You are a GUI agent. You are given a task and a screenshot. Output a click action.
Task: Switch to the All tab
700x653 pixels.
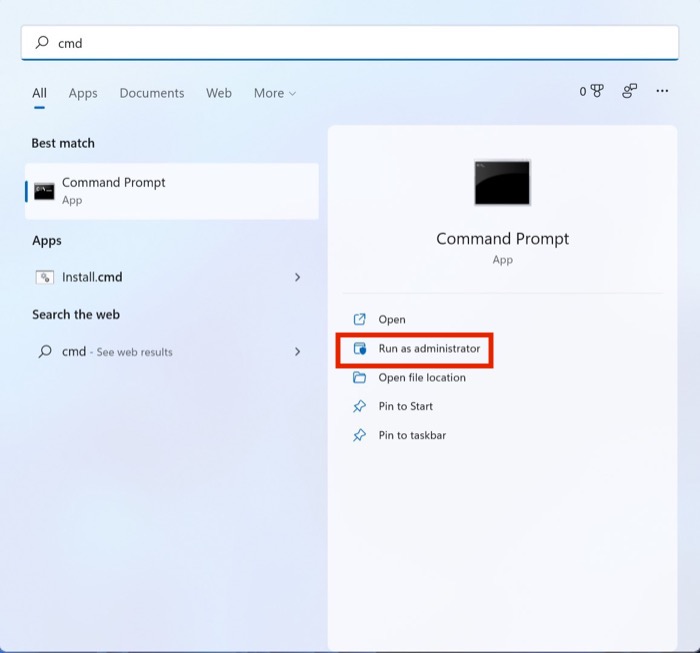coord(39,93)
